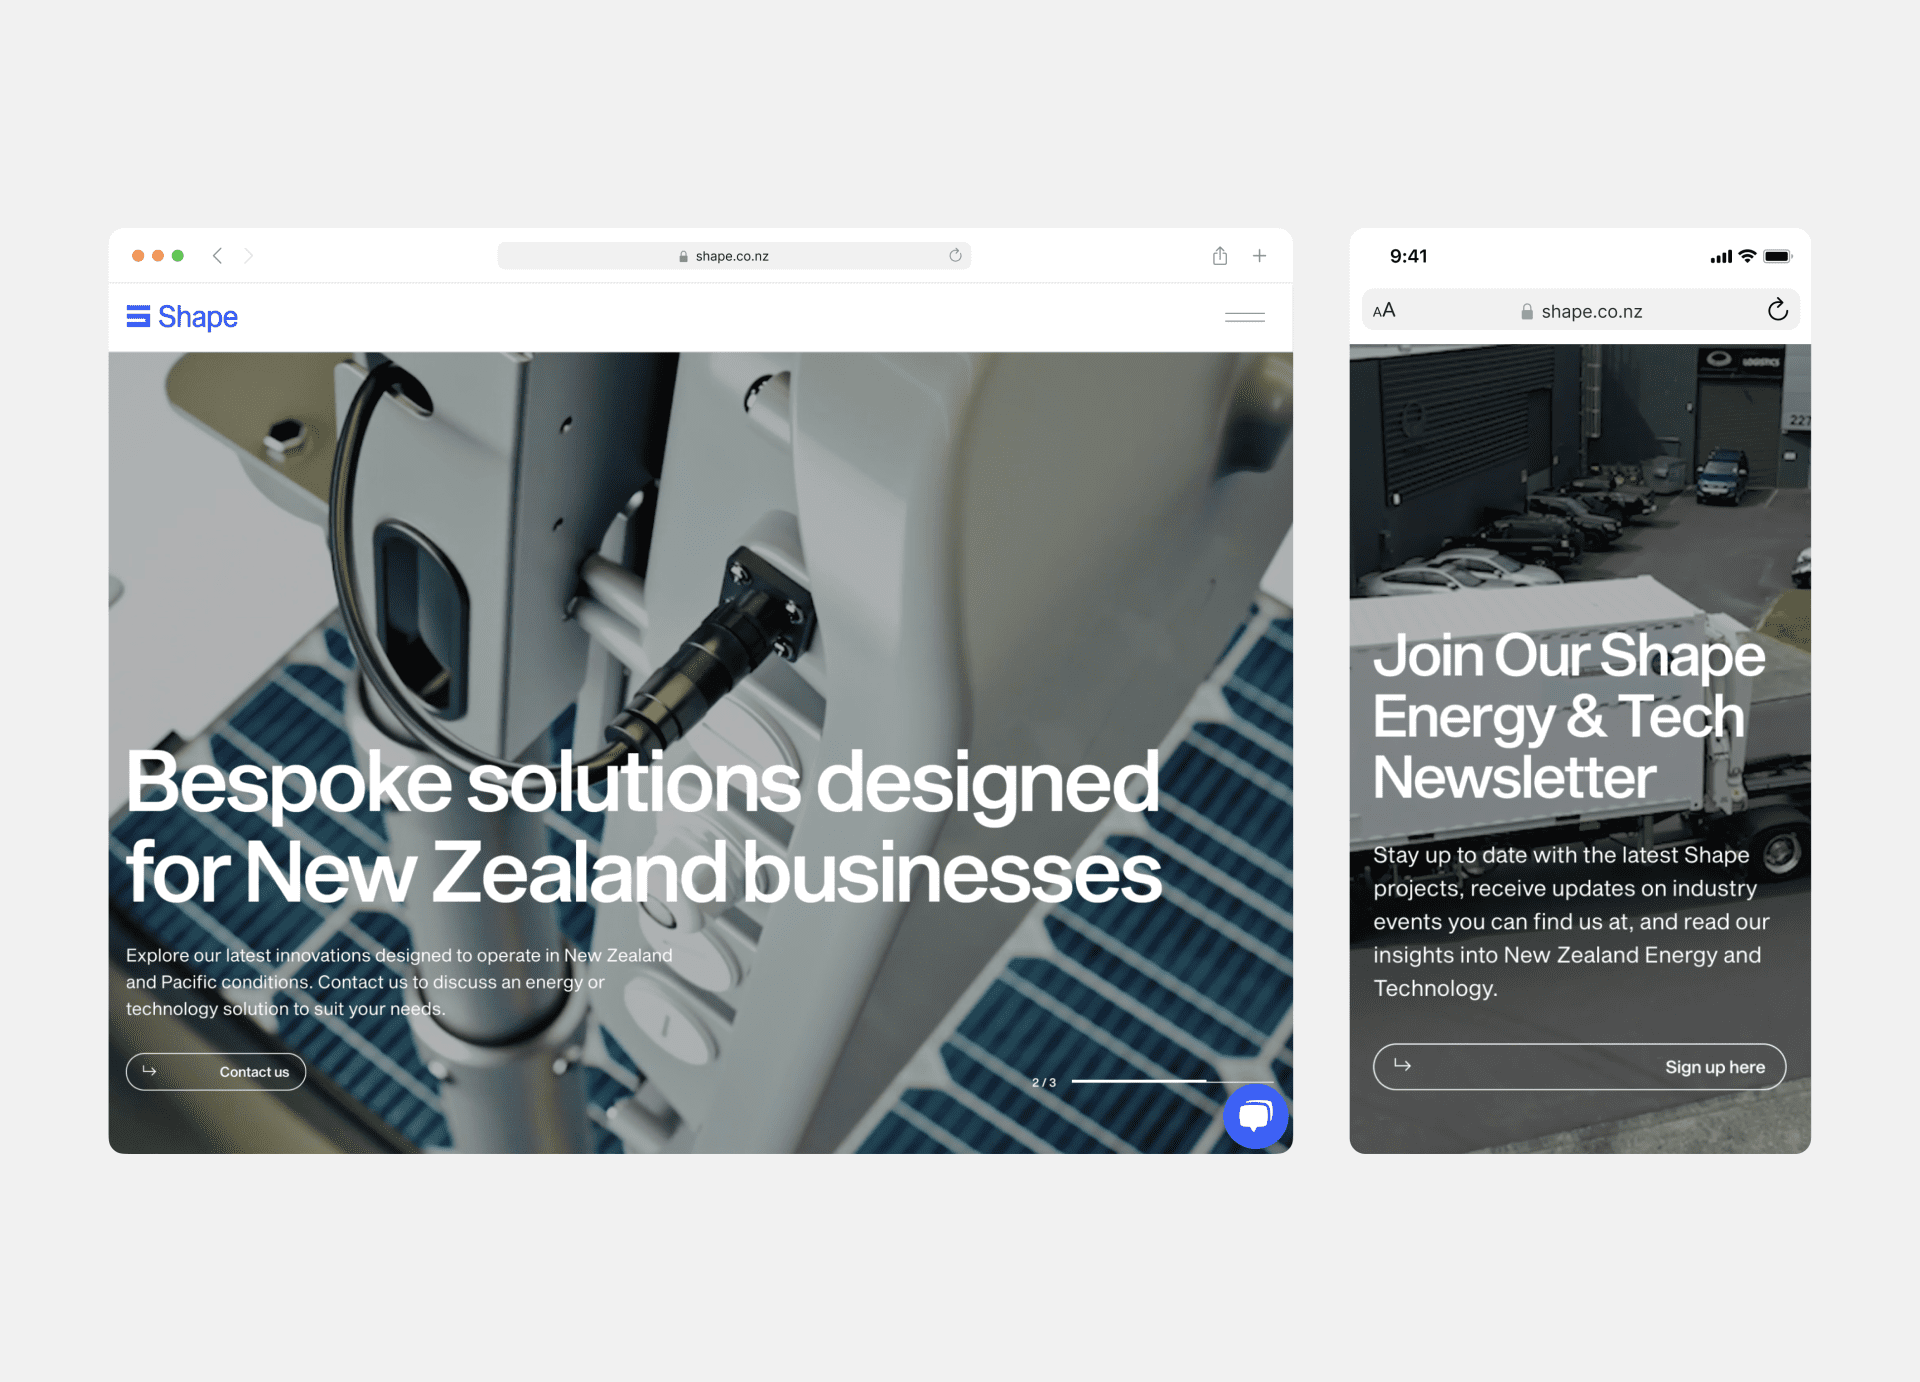Viewport: 1920px width, 1382px height.
Task: Click the Bespoke solutions hero heading
Action: 643,827
